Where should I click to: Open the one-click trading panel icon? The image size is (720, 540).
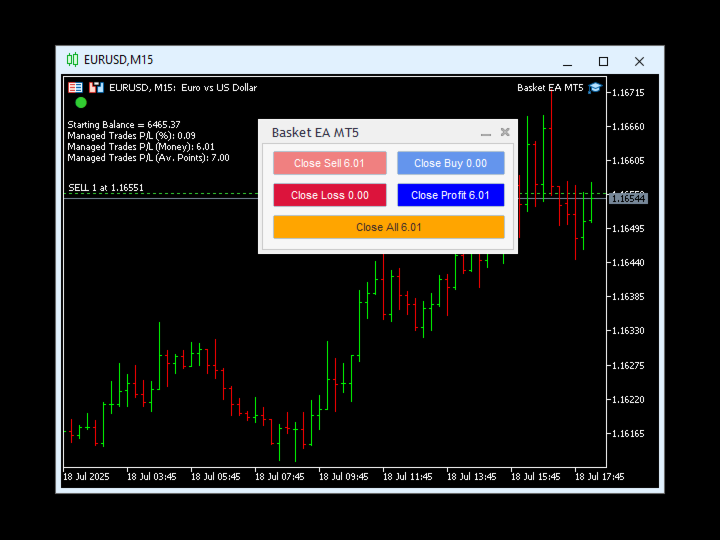(75, 87)
